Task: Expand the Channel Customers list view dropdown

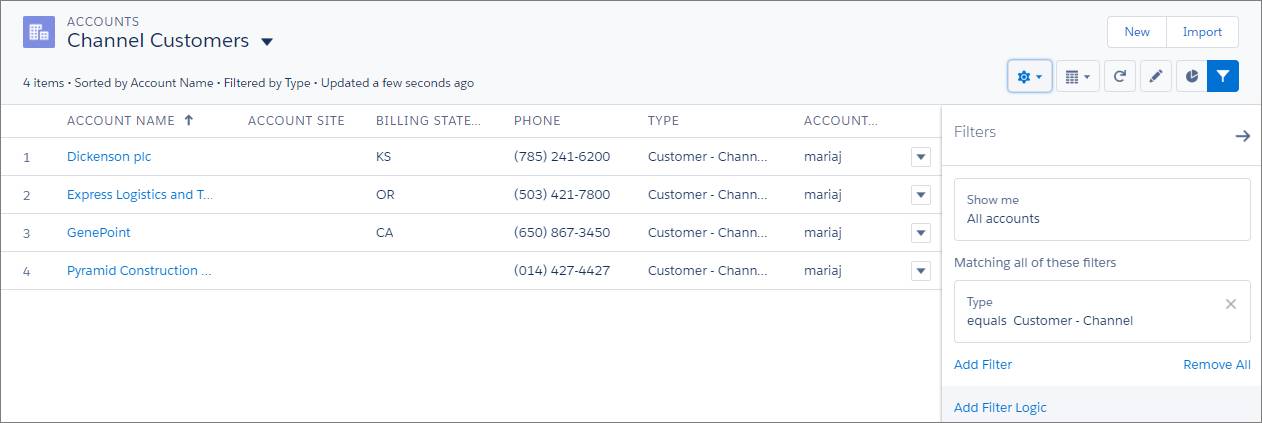Action: [x=267, y=42]
